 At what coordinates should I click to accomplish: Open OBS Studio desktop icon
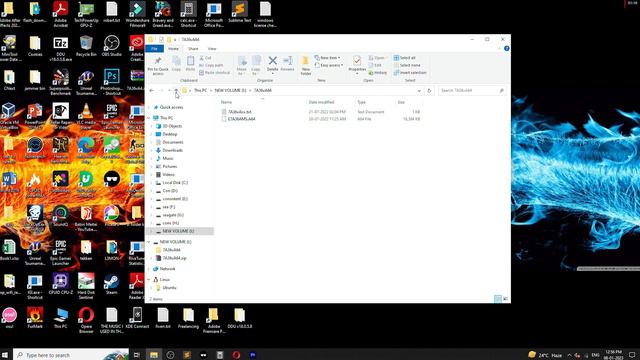[111, 46]
